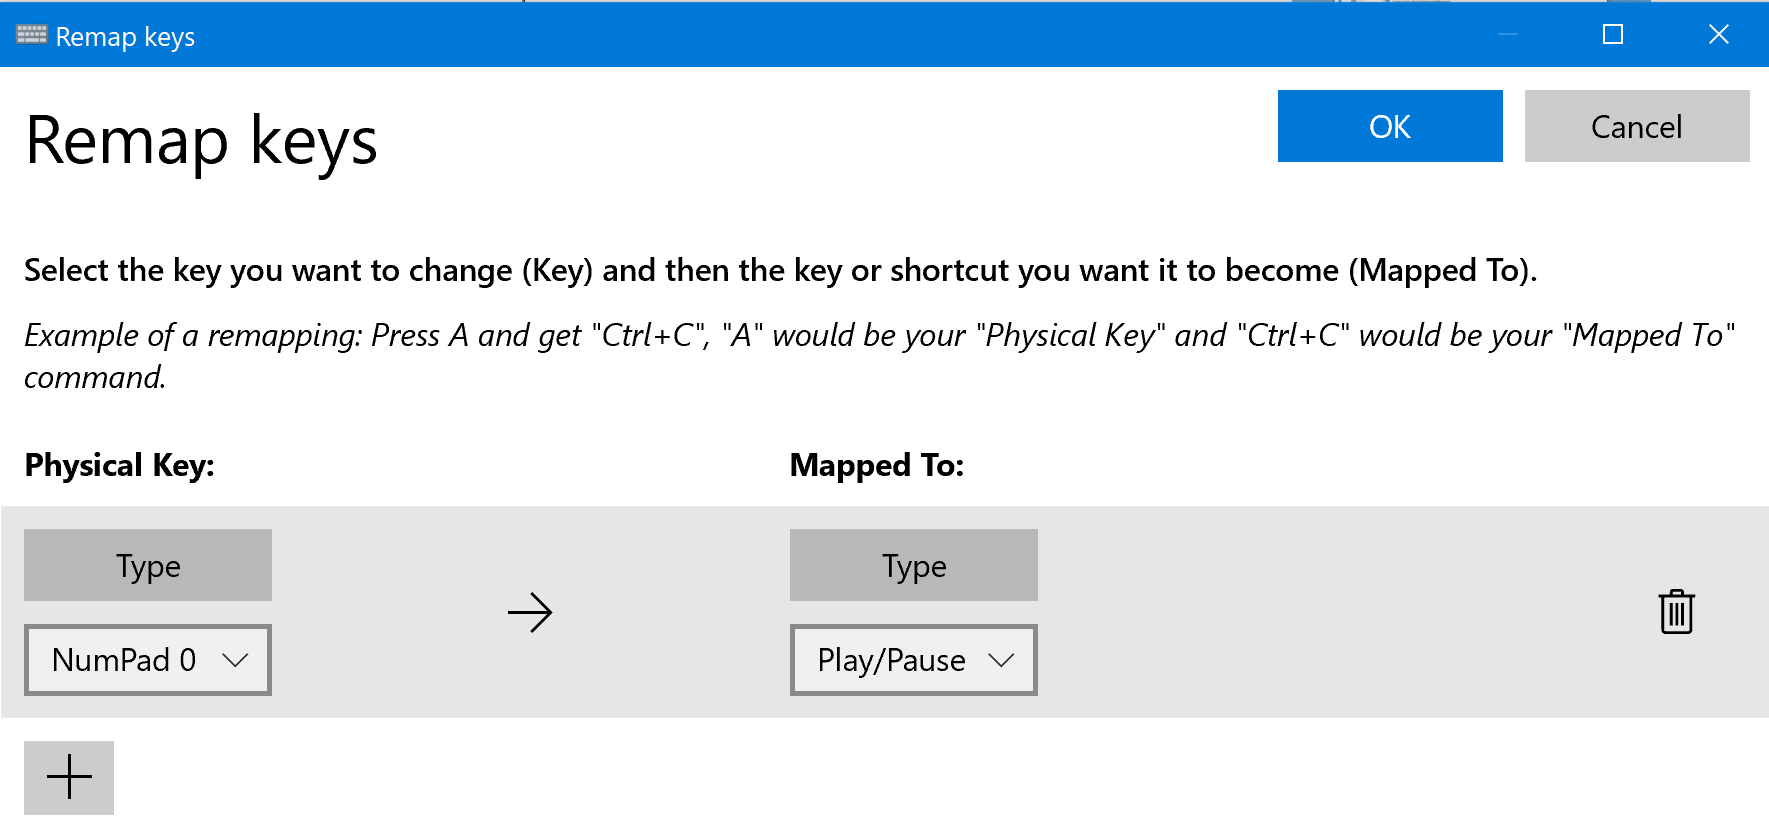Viewport: 1769px width, 826px height.
Task: Click the "Remap keys" title bar text
Action: pyautogui.click(x=125, y=37)
